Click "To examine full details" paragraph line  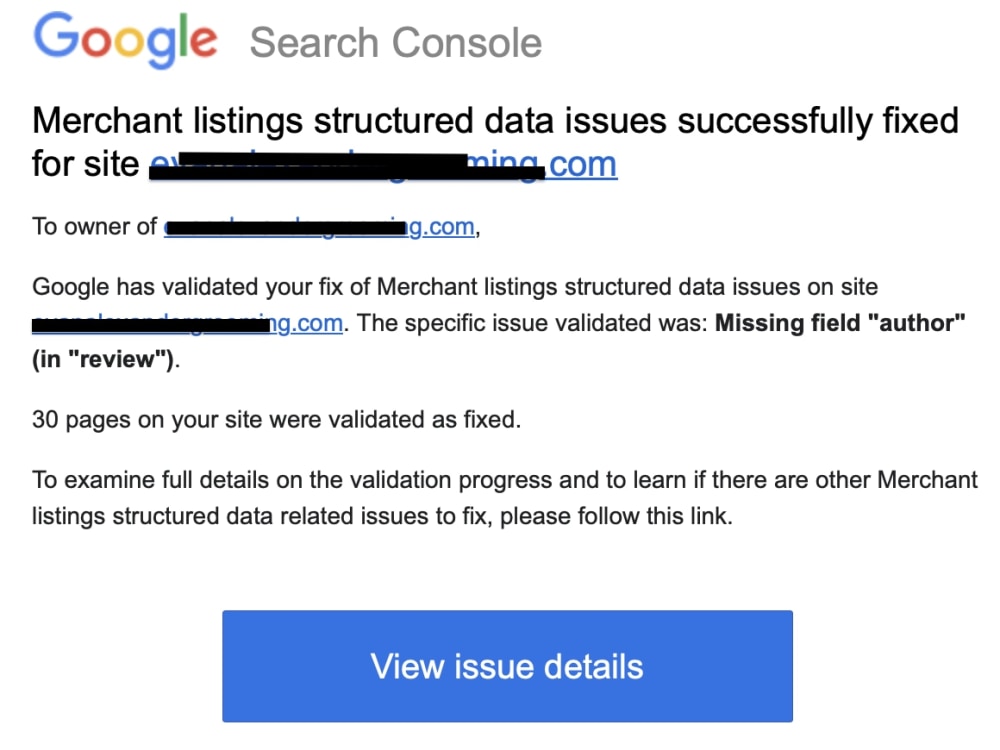pos(504,480)
